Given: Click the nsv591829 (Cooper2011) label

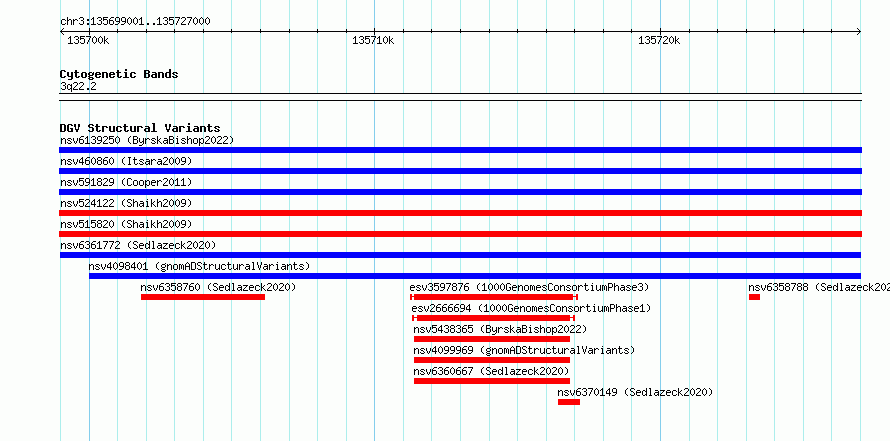Looking at the screenshot, I should [x=126, y=182].
